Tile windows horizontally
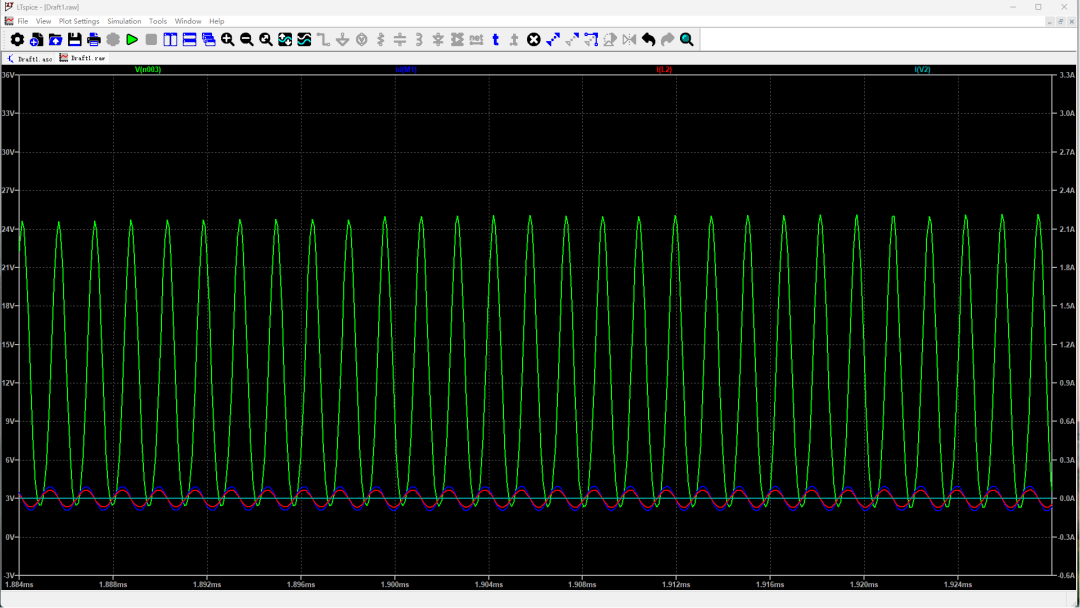 189,40
